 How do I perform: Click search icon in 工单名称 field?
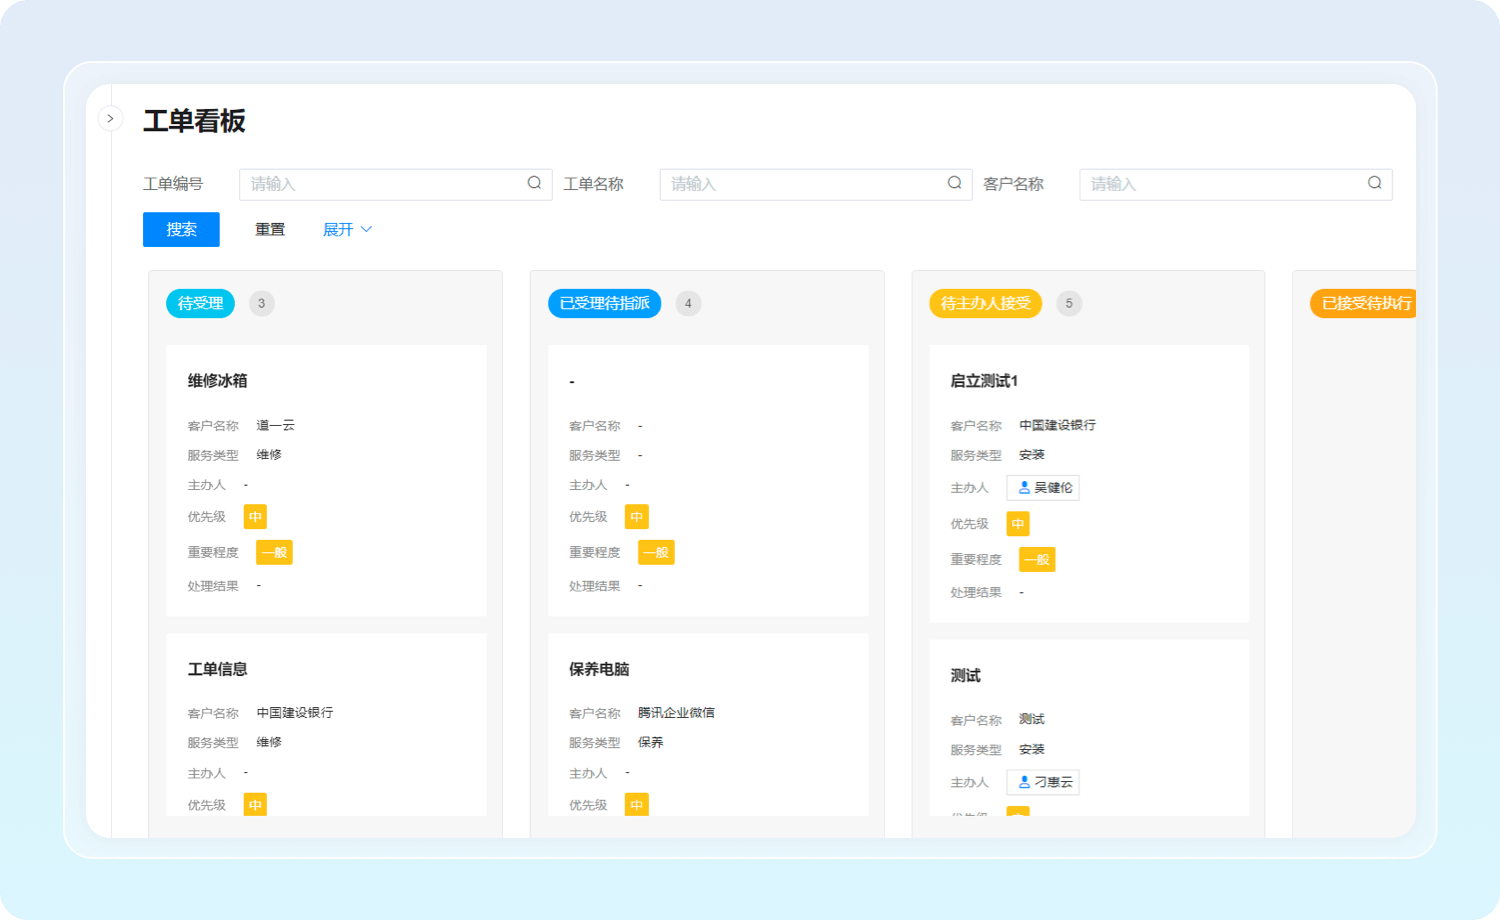click(x=954, y=183)
